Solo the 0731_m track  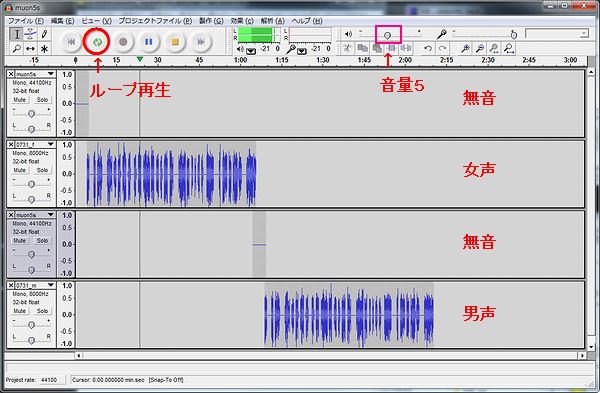[42, 311]
